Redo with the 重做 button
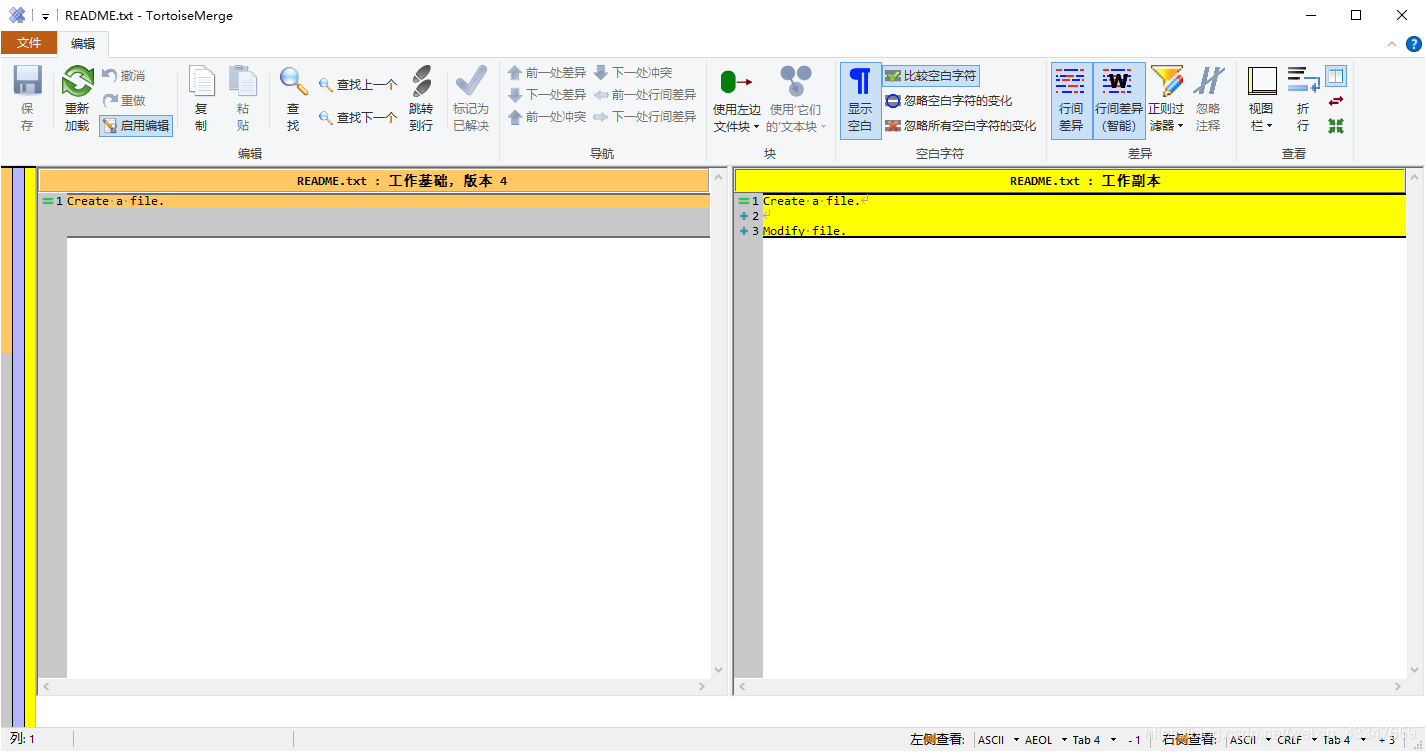 pyautogui.click(x=123, y=100)
